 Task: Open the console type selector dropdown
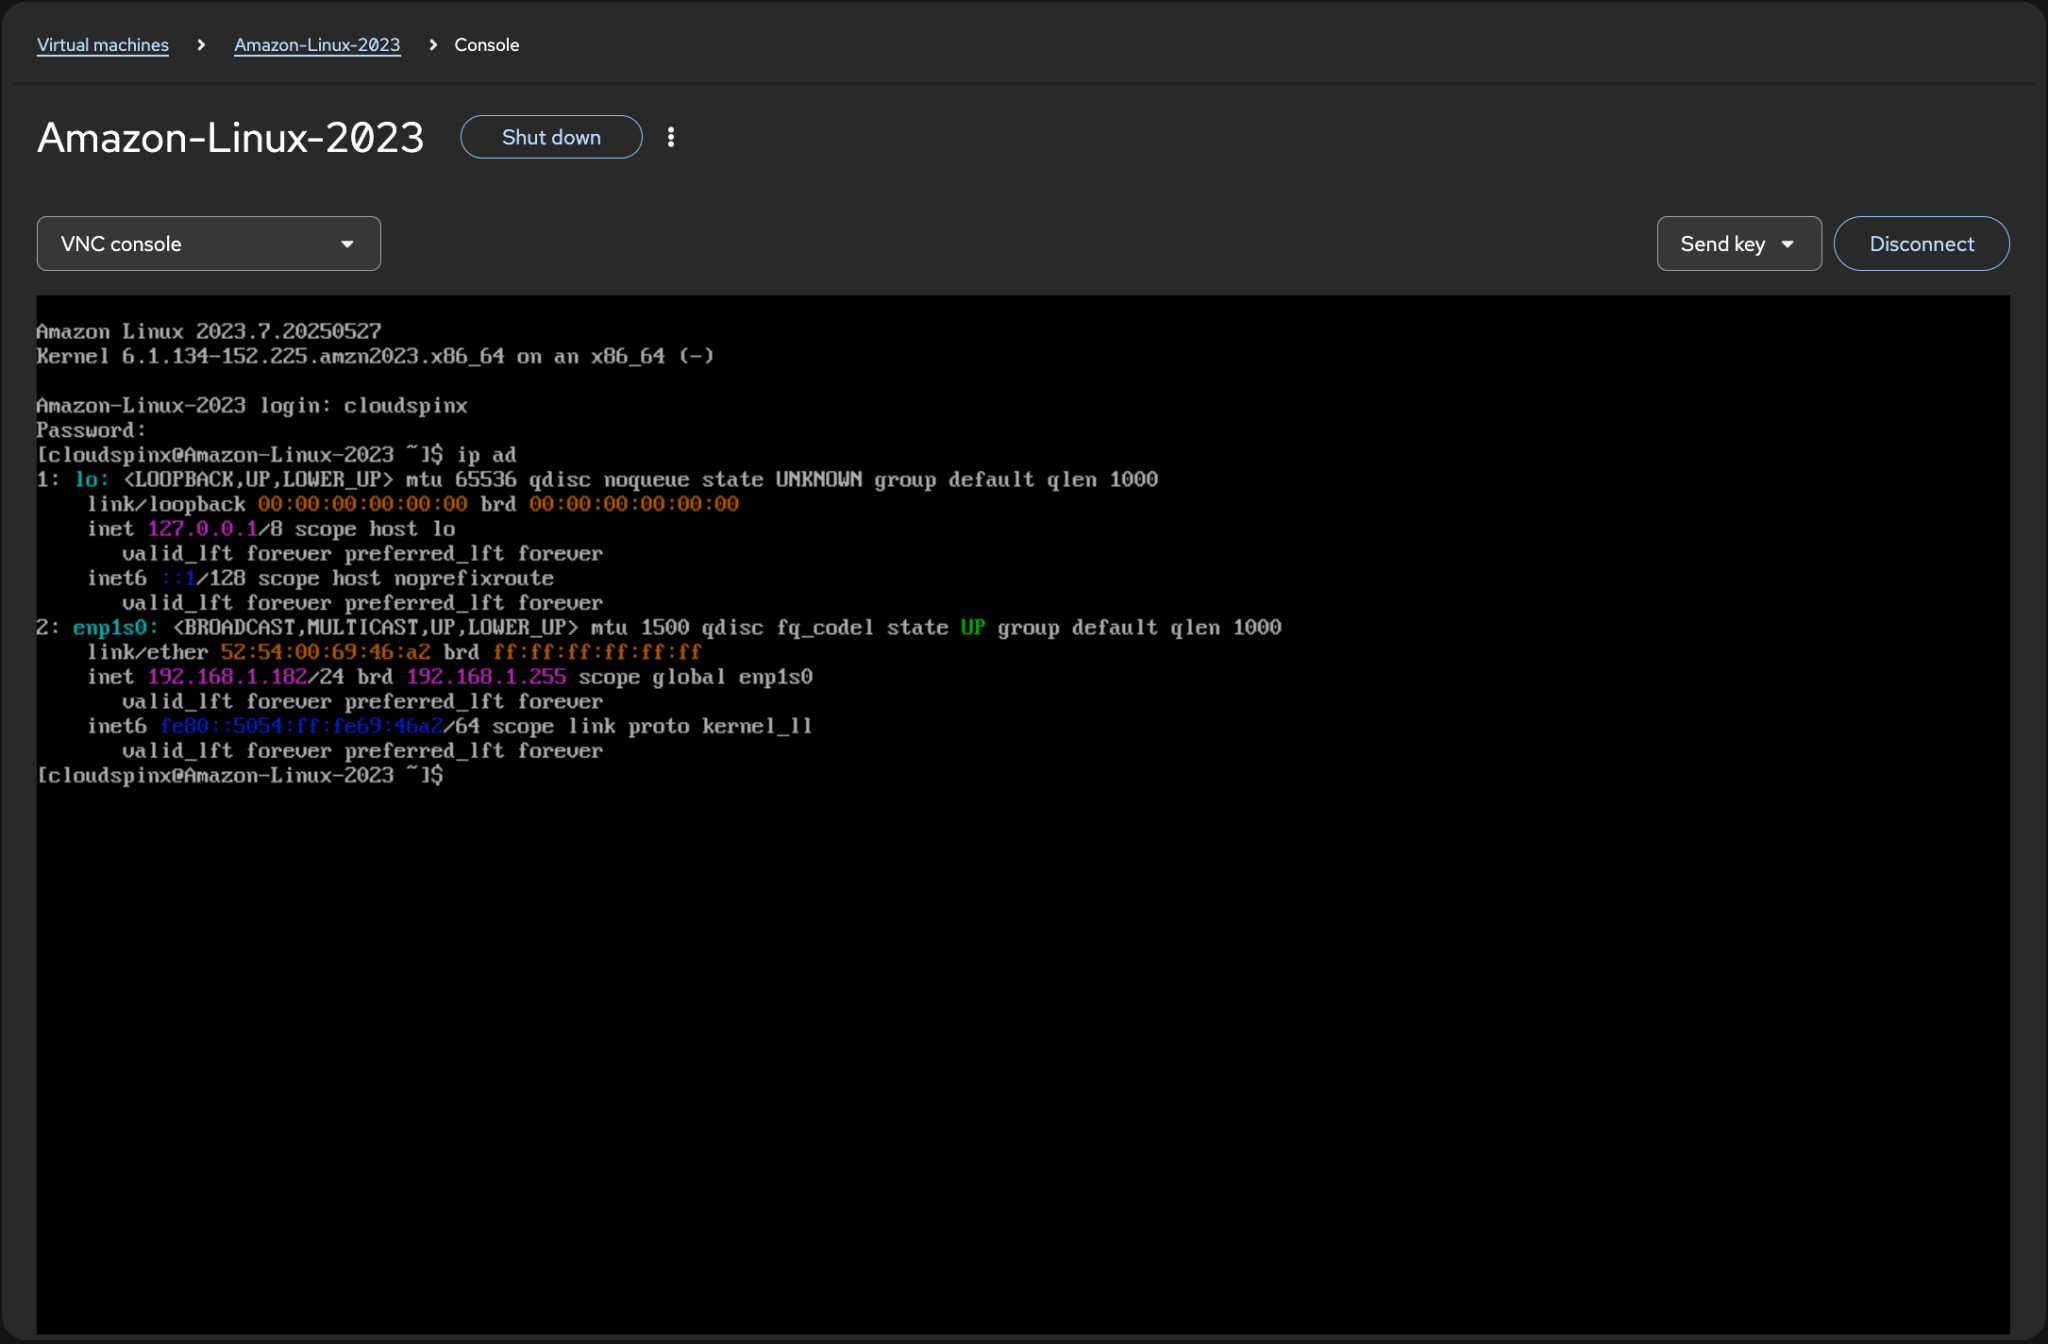point(208,243)
